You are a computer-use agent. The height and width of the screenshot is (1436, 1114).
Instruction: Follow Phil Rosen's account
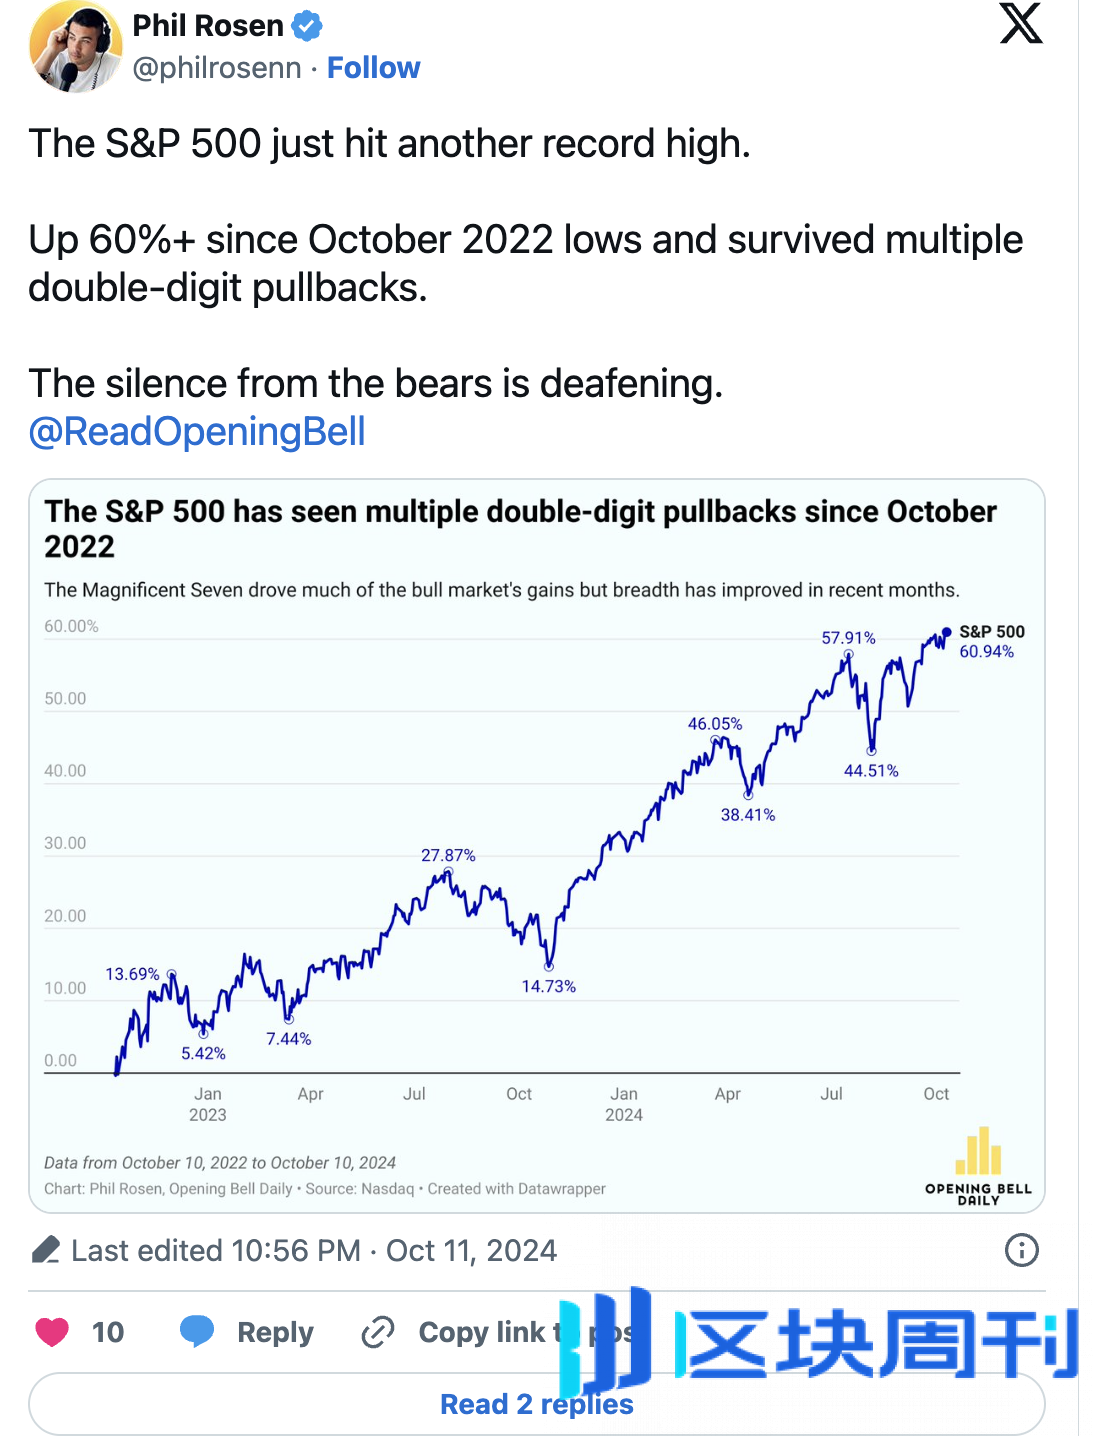[373, 68]
